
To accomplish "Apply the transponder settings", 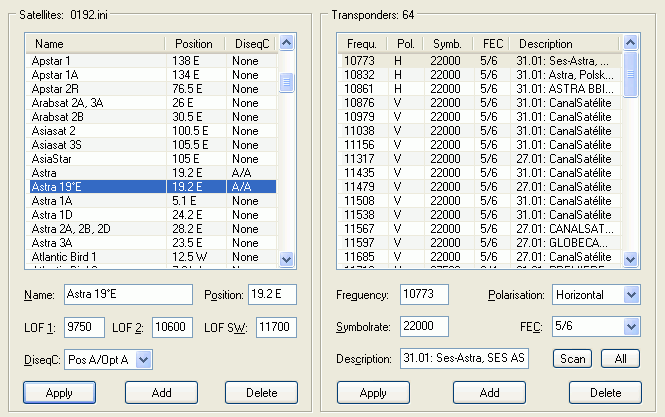I will [373, 393].
